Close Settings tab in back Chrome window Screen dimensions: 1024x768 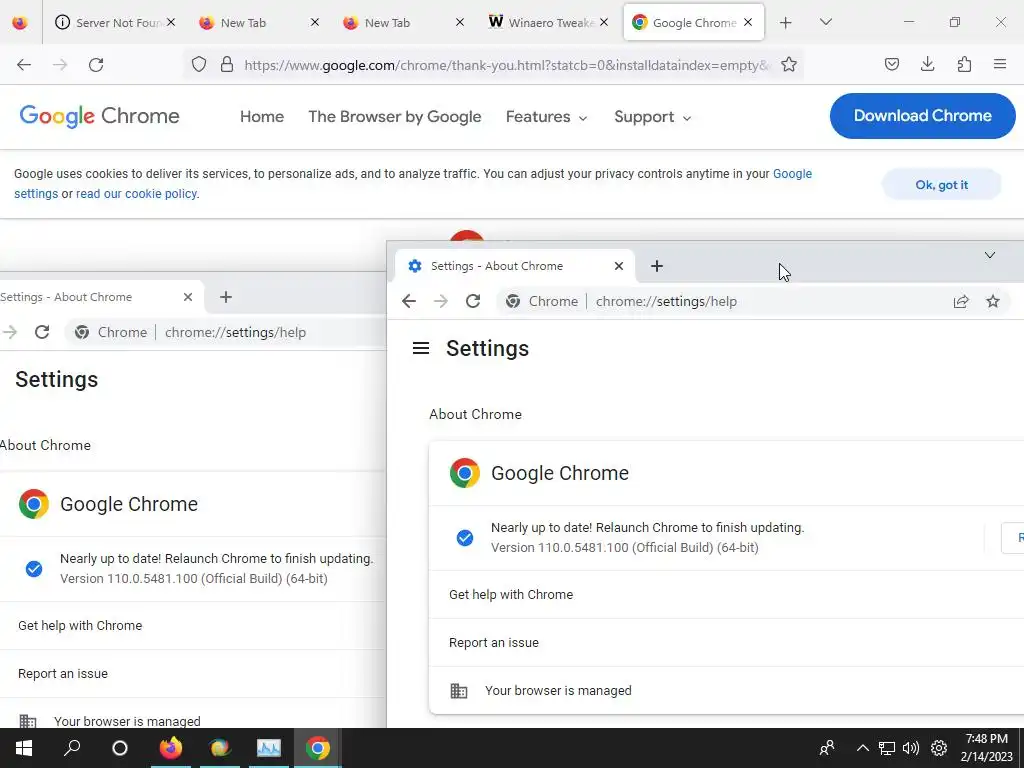pyautogui.click(x=187, y=297)
